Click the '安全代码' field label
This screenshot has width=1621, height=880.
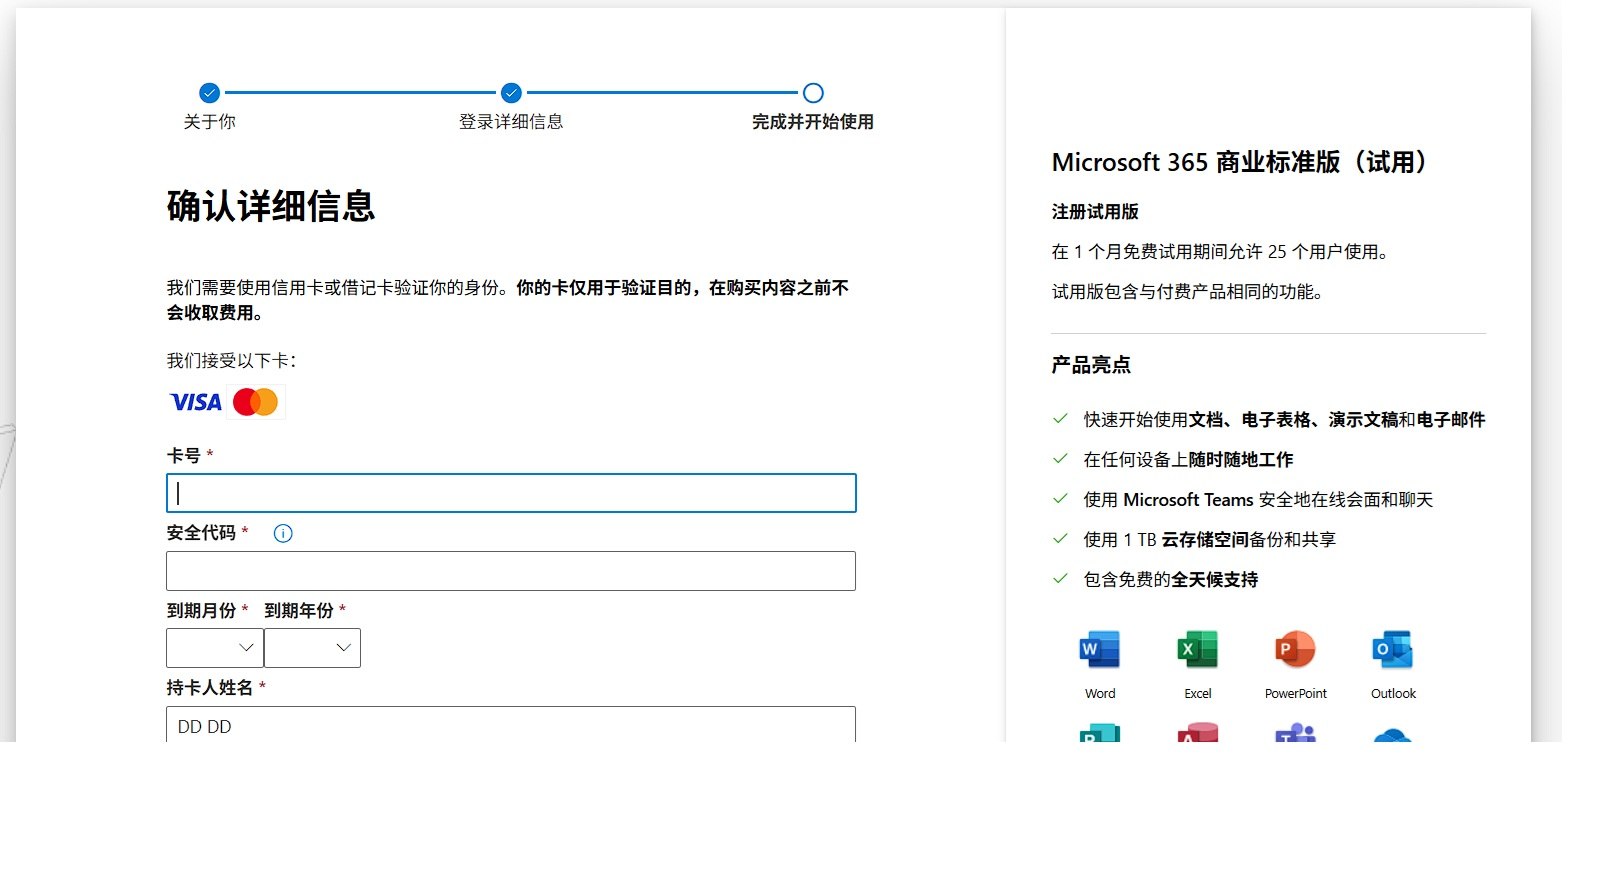(x=201, y=533)
